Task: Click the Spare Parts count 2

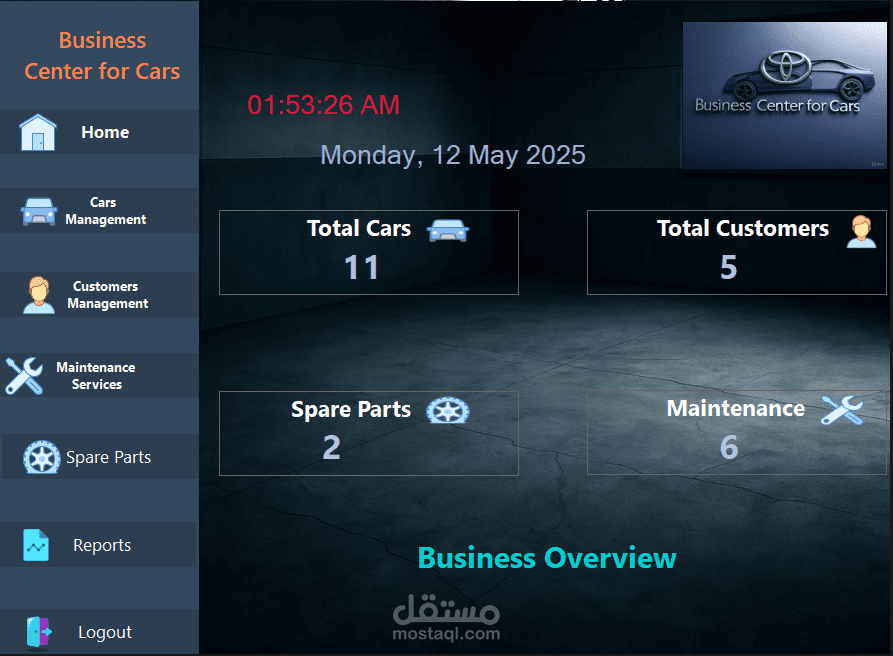Action: [331, 448]
